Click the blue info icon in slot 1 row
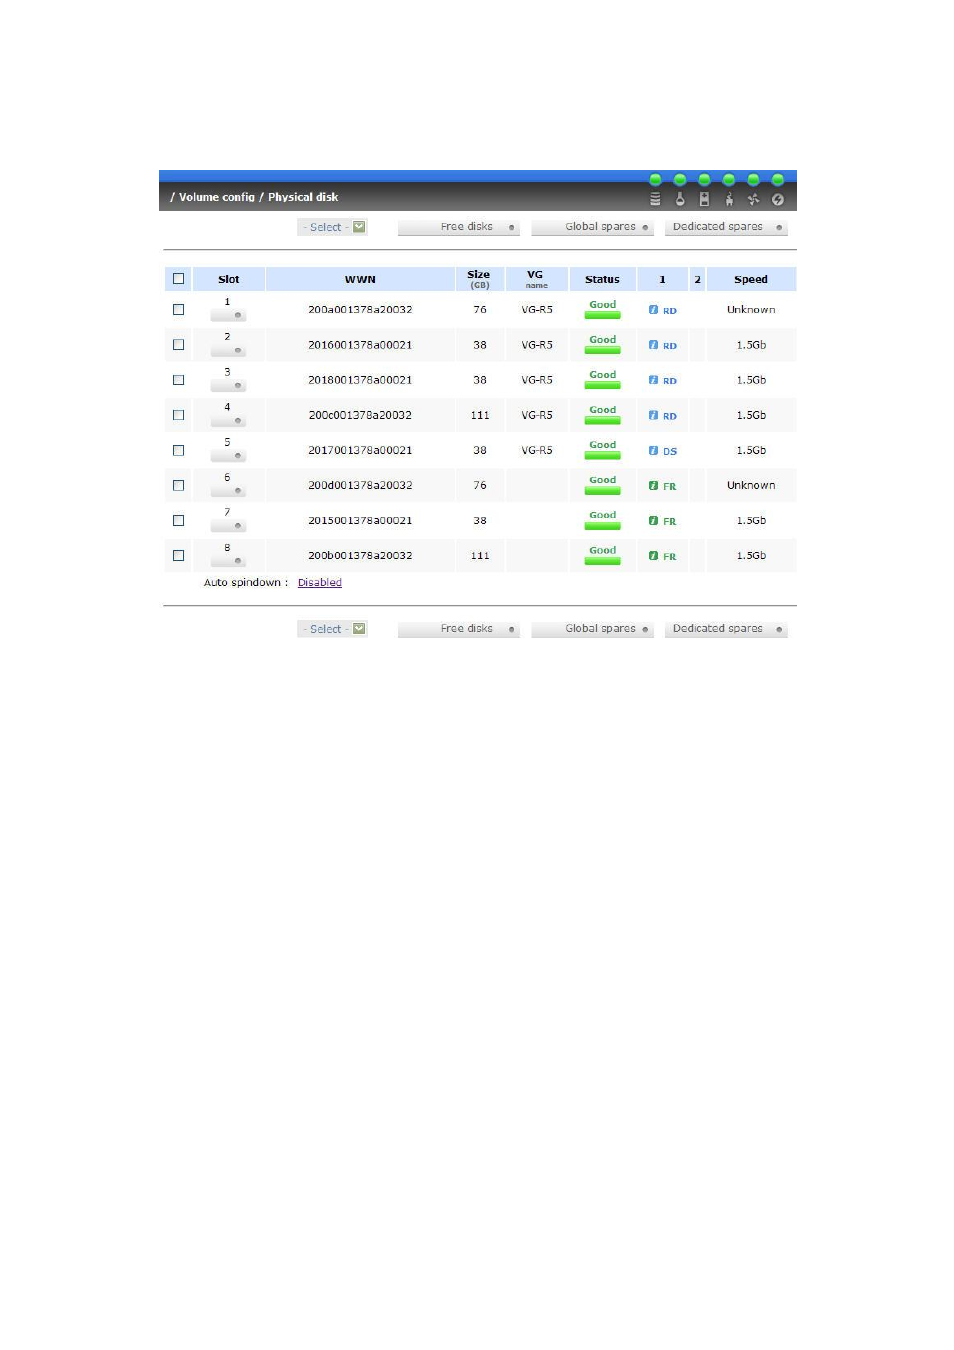The width and height of the screenshot is (954, 1350). (x=653, y=310)
